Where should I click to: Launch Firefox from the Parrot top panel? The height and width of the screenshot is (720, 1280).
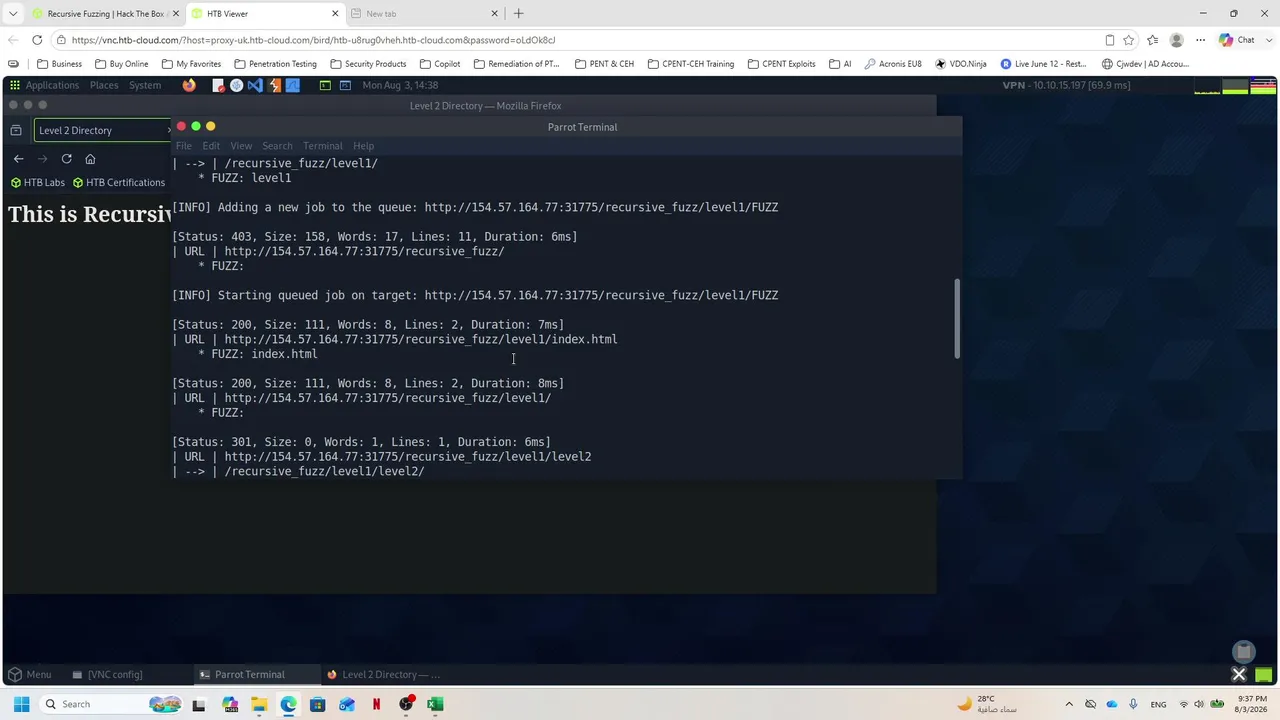coord(189,85)
